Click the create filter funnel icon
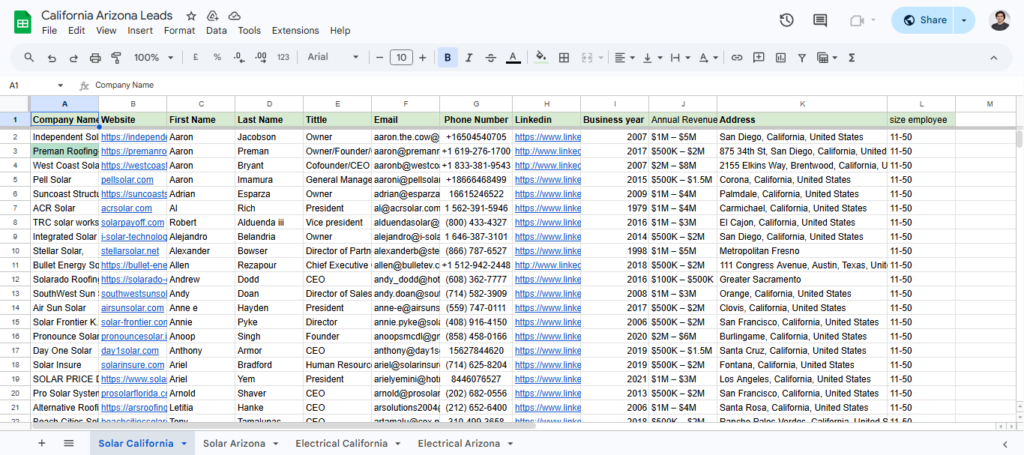1024x455 pixels. [x=801, y=57]
